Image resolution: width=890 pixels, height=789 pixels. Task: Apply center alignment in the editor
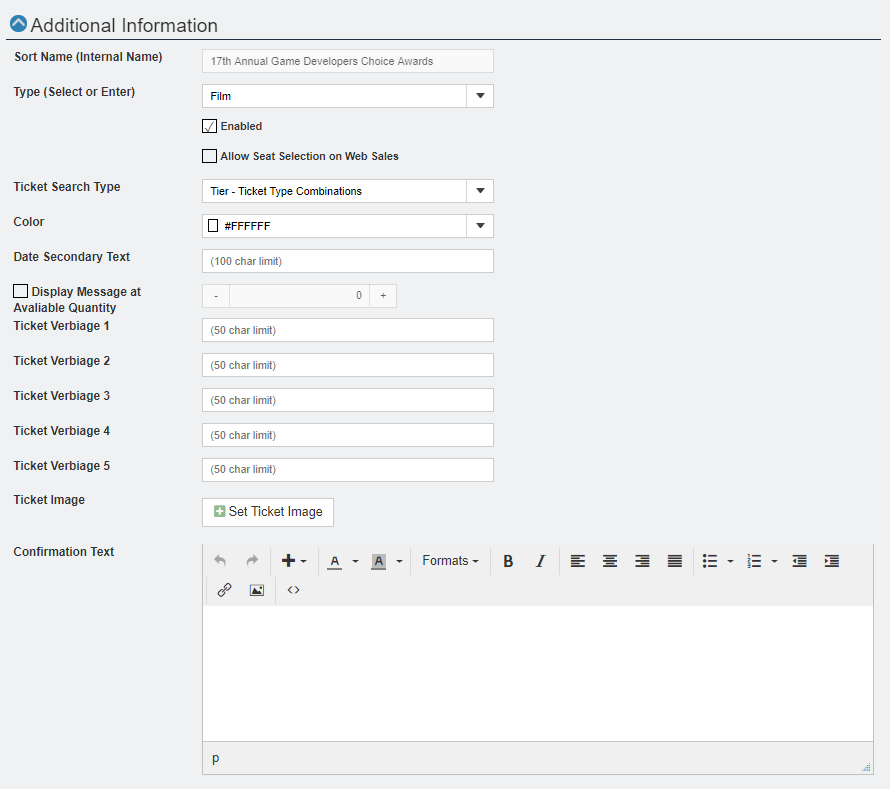[x=610, y=561]
